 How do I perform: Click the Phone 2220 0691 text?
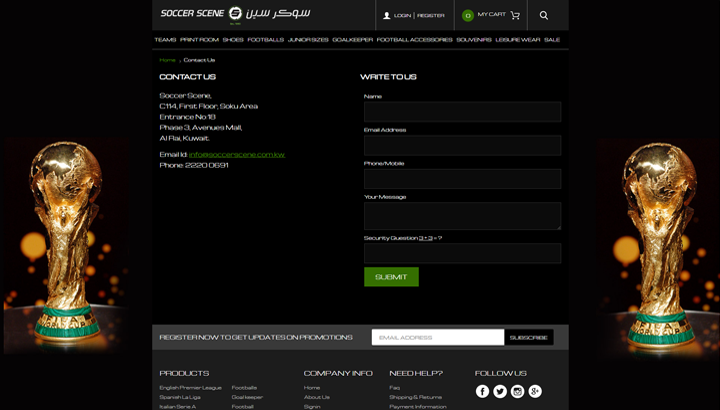coord(194,165)
